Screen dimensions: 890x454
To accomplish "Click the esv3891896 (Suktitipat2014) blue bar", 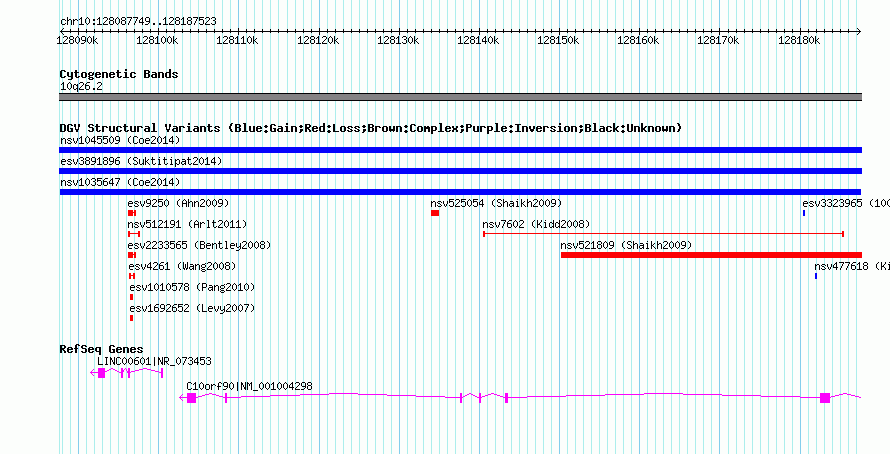I will 460,171.
